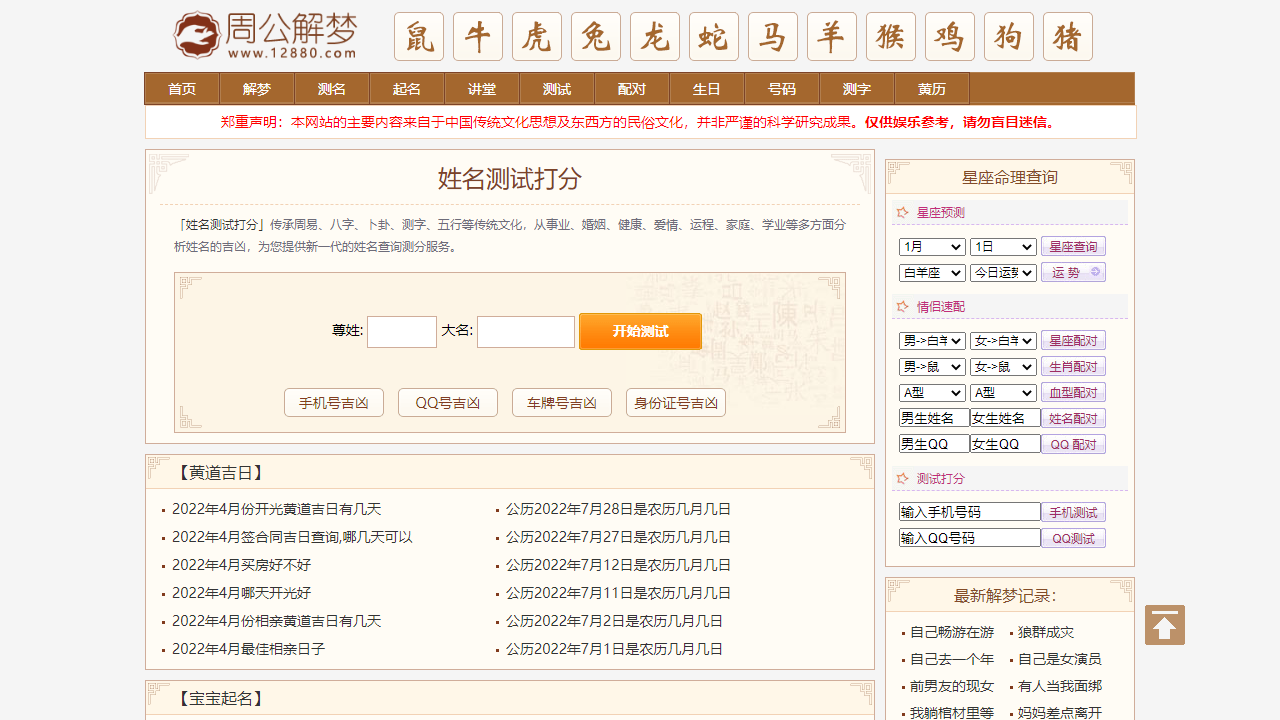
Task: Select the 蛇 (Snake) zodiac icon
Action: 713,36
